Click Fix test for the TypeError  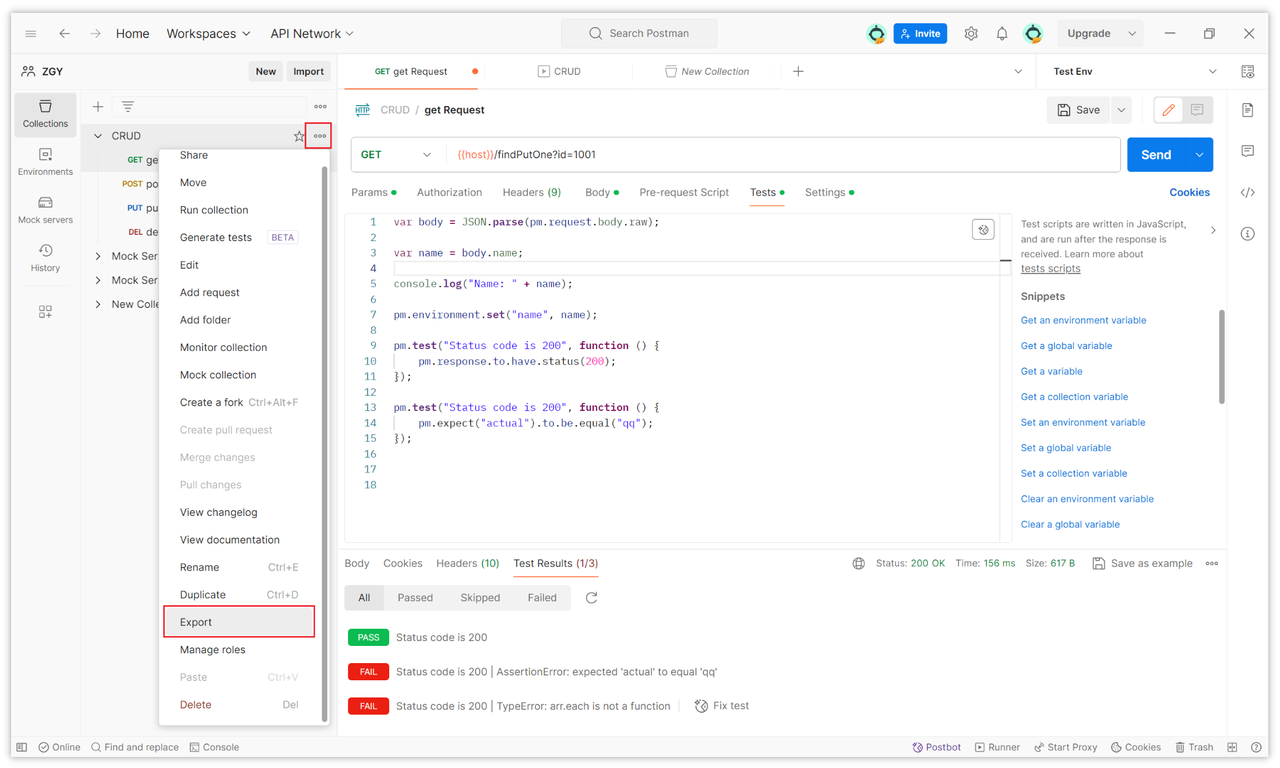click(722, 706)
